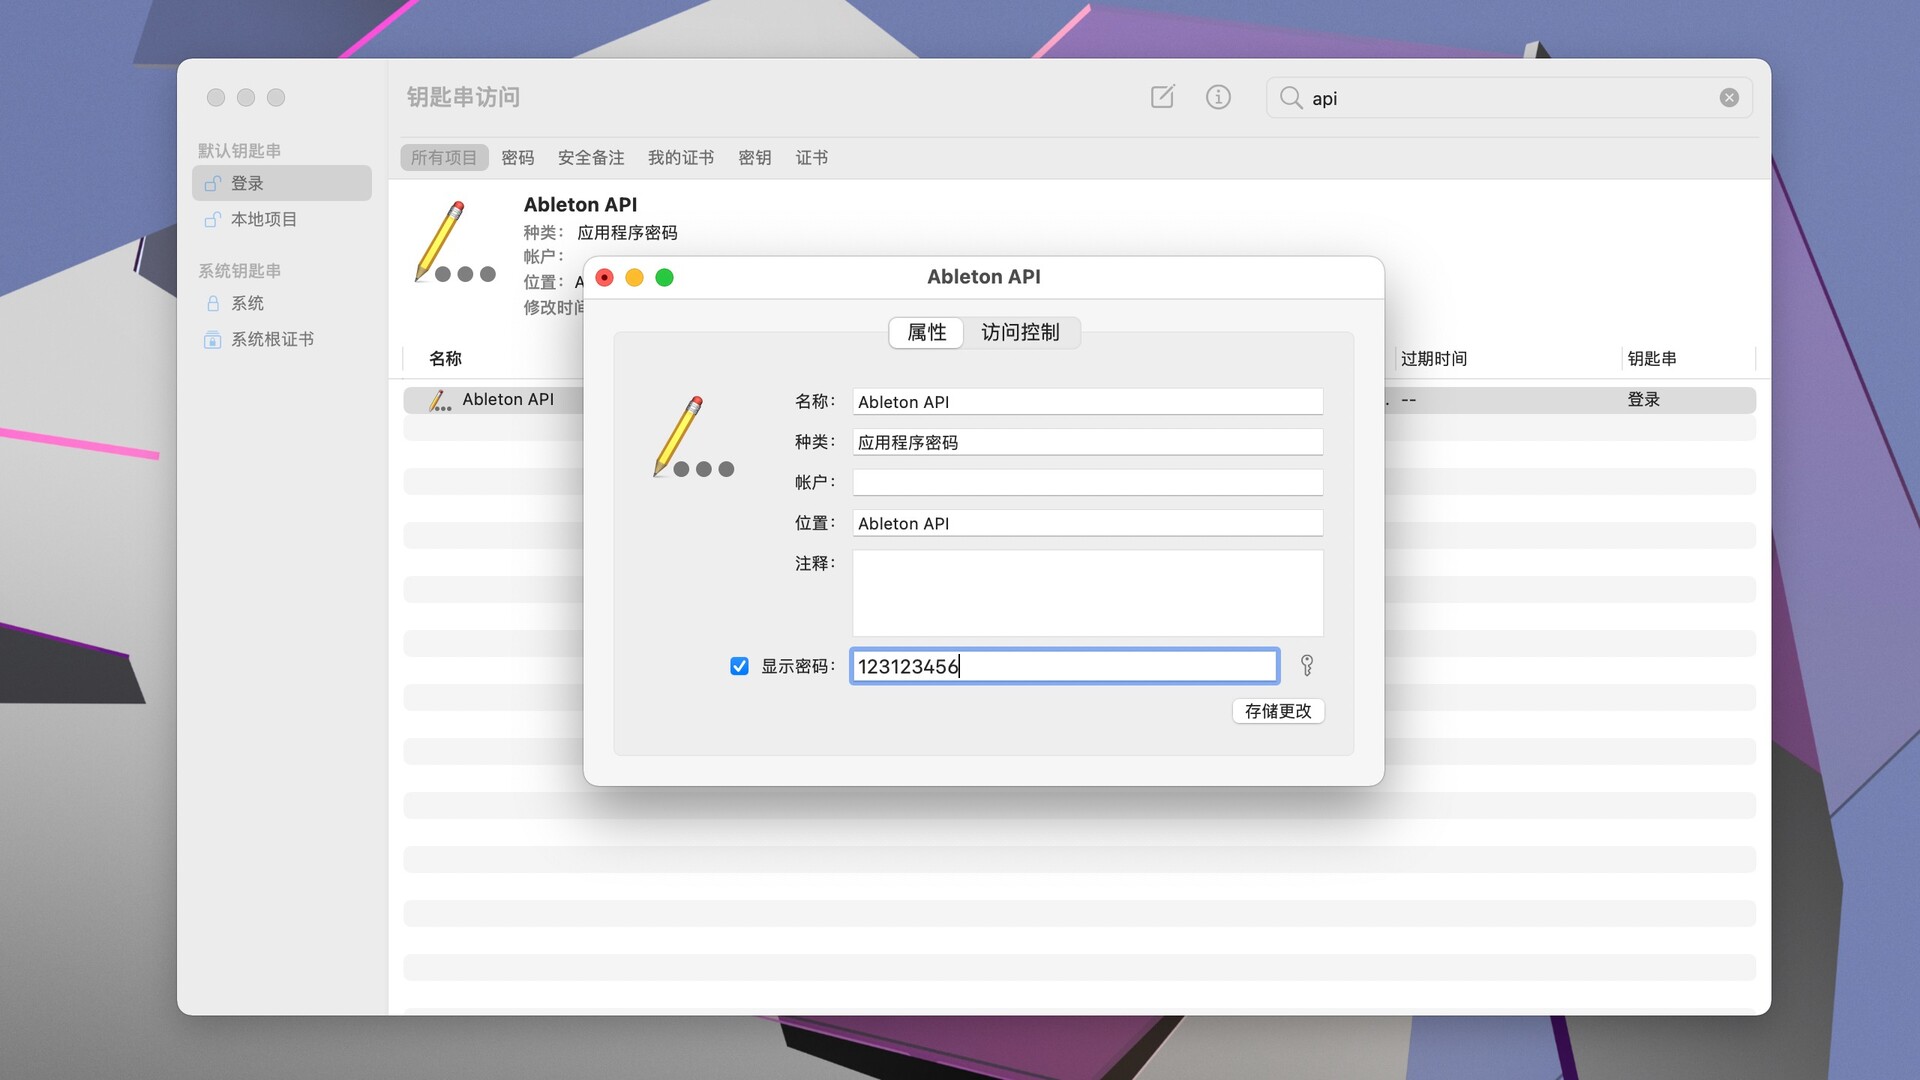Switch to the 访问控制 tab
Viewport: 1920px width, 1080px height.
point(1021,333)
